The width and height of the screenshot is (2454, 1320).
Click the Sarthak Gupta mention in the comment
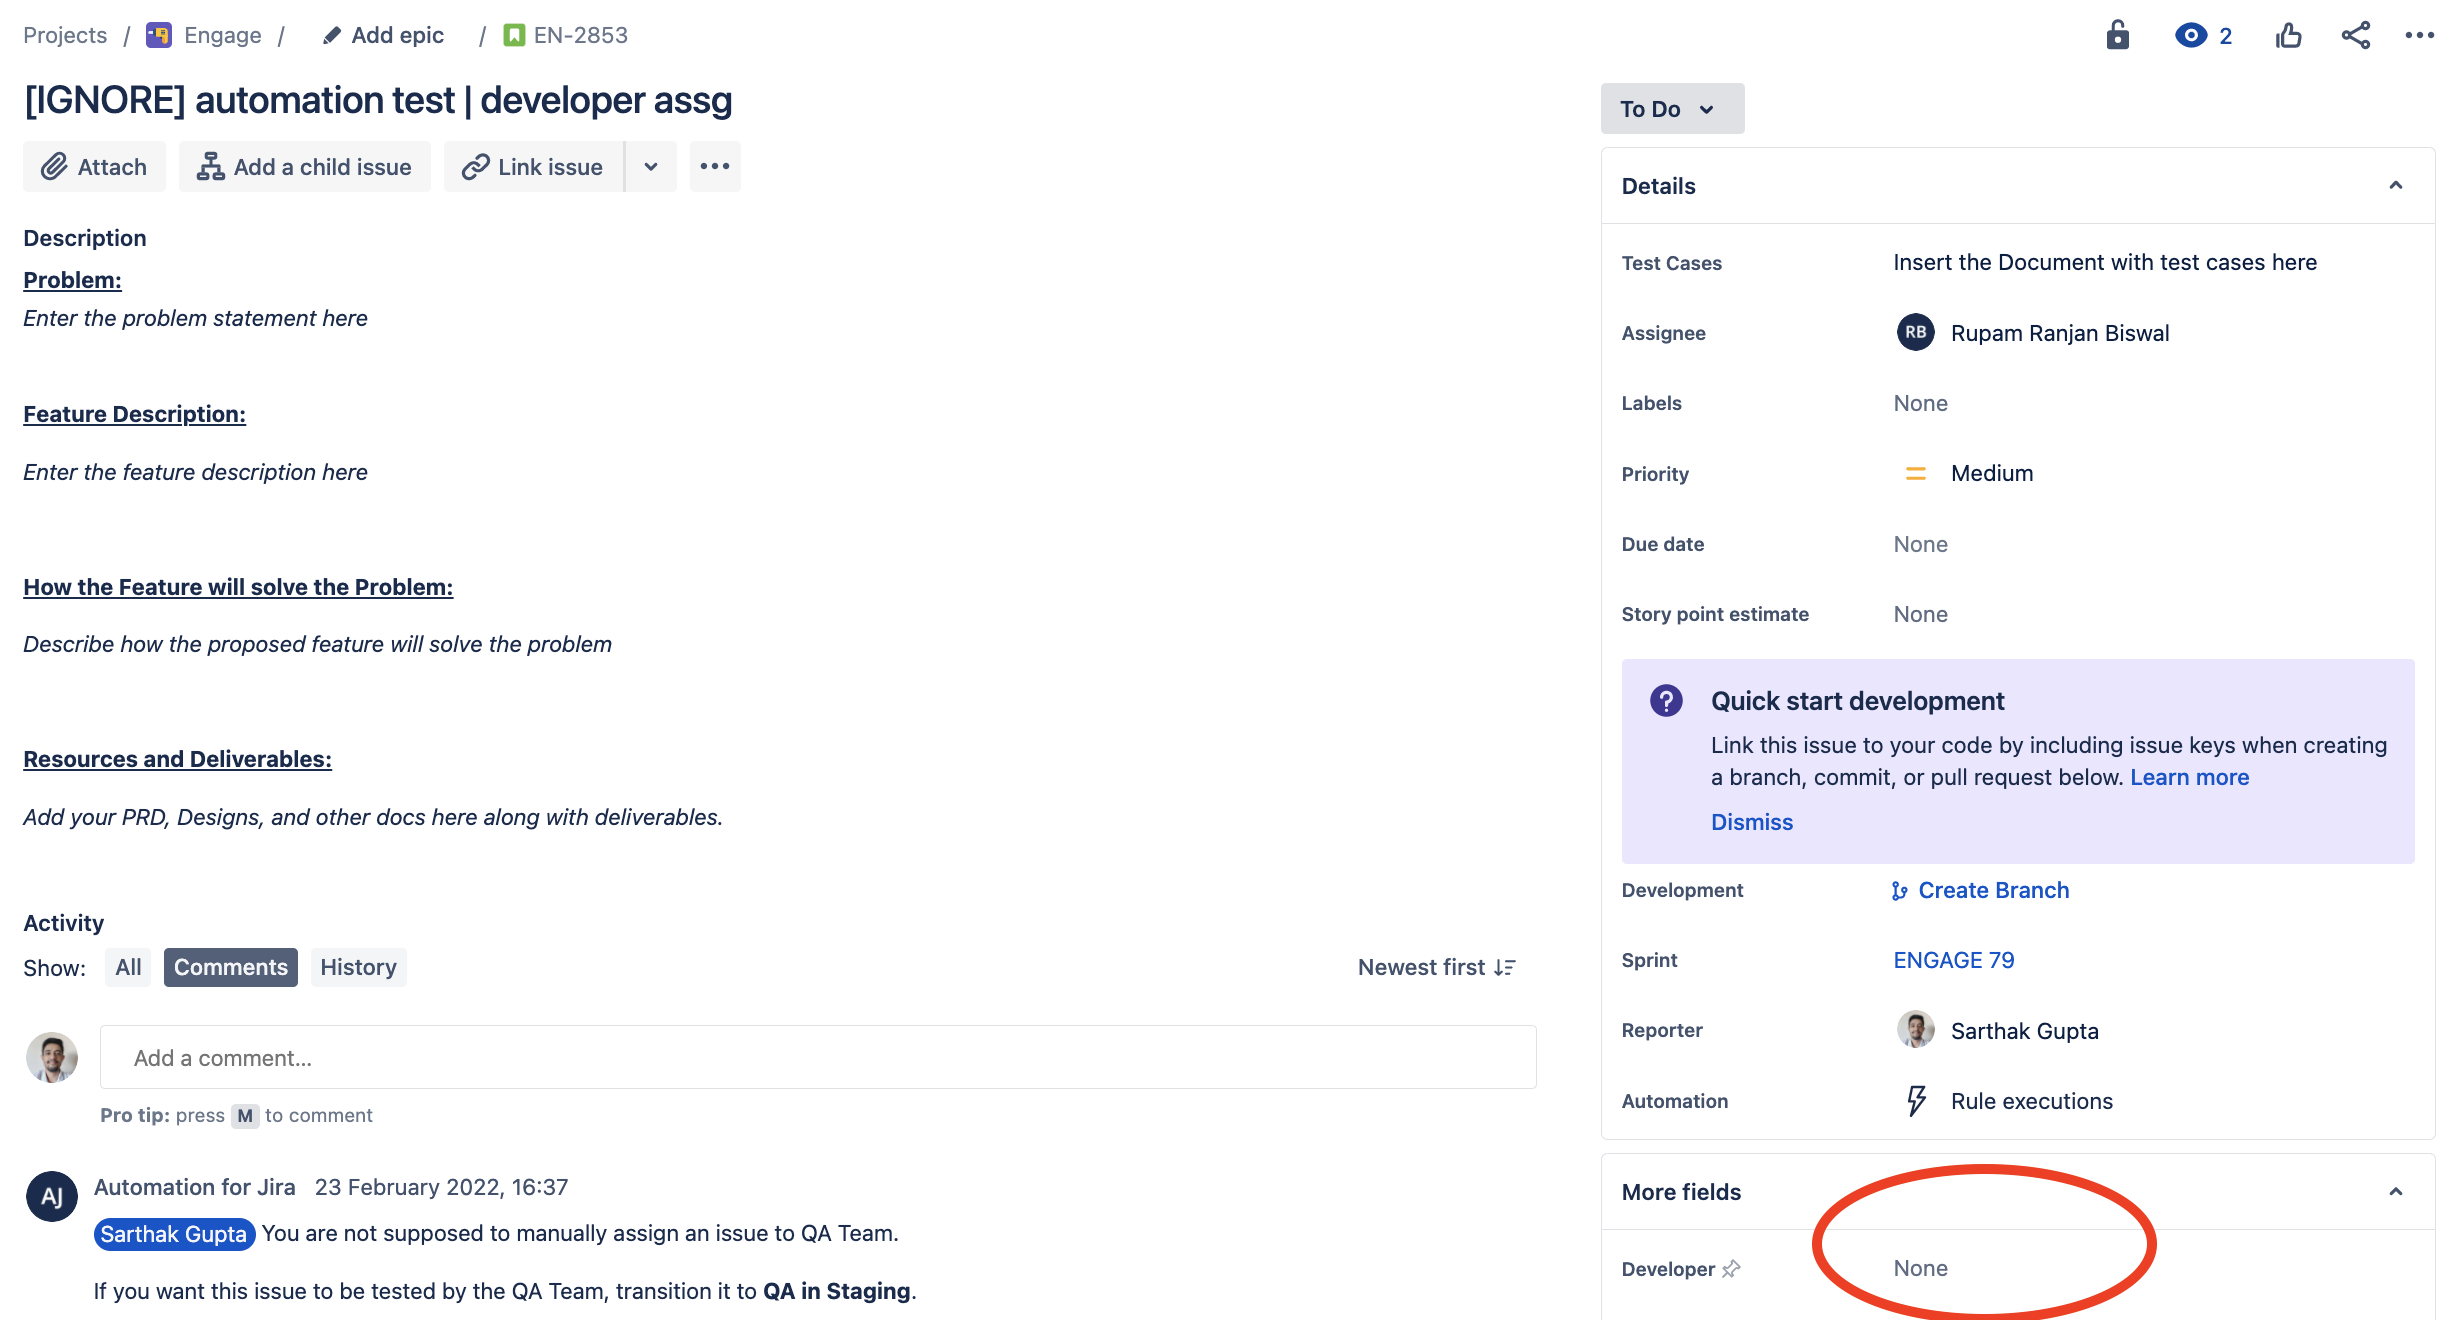[174, 1234]
